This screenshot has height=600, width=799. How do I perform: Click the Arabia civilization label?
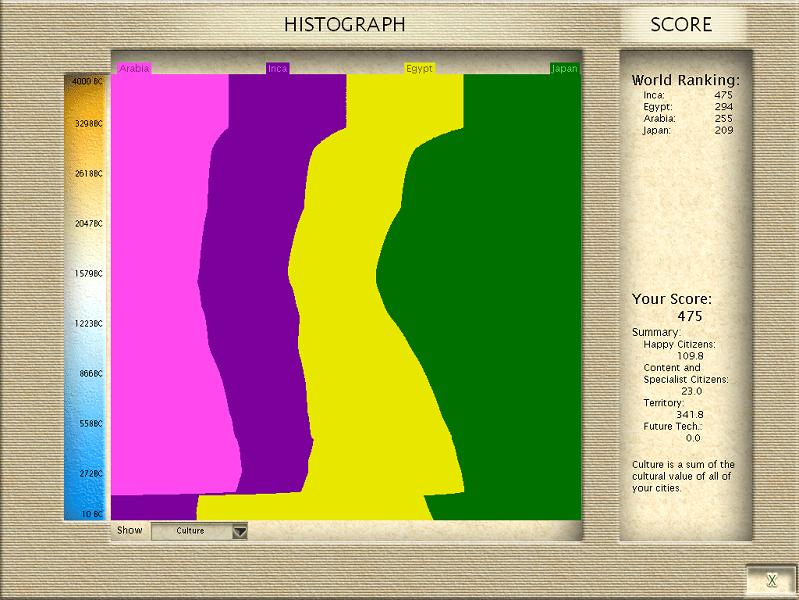pyautogui.click(x=134, y=69)
